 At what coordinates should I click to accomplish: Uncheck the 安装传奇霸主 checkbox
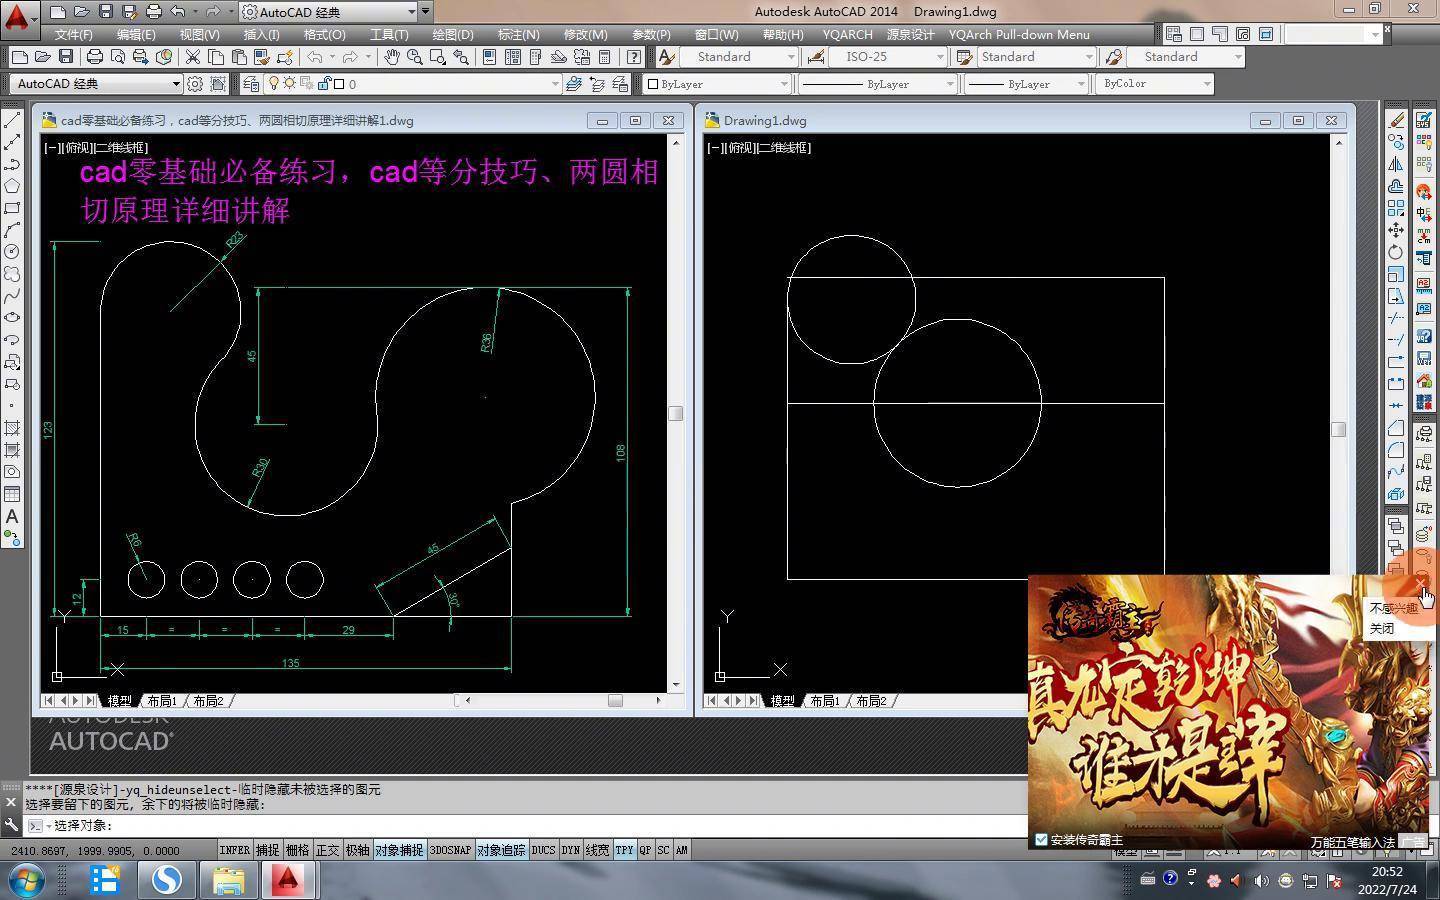1041,840
